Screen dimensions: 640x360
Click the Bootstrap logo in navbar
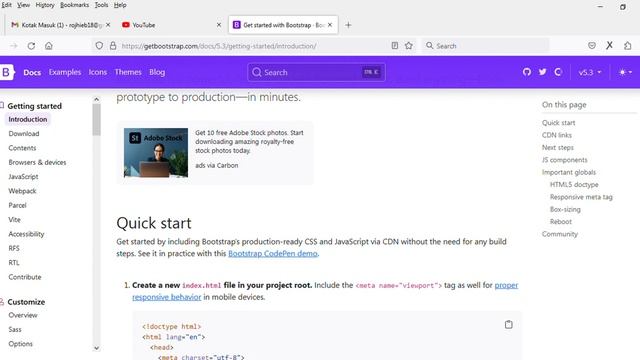(7, 72)
